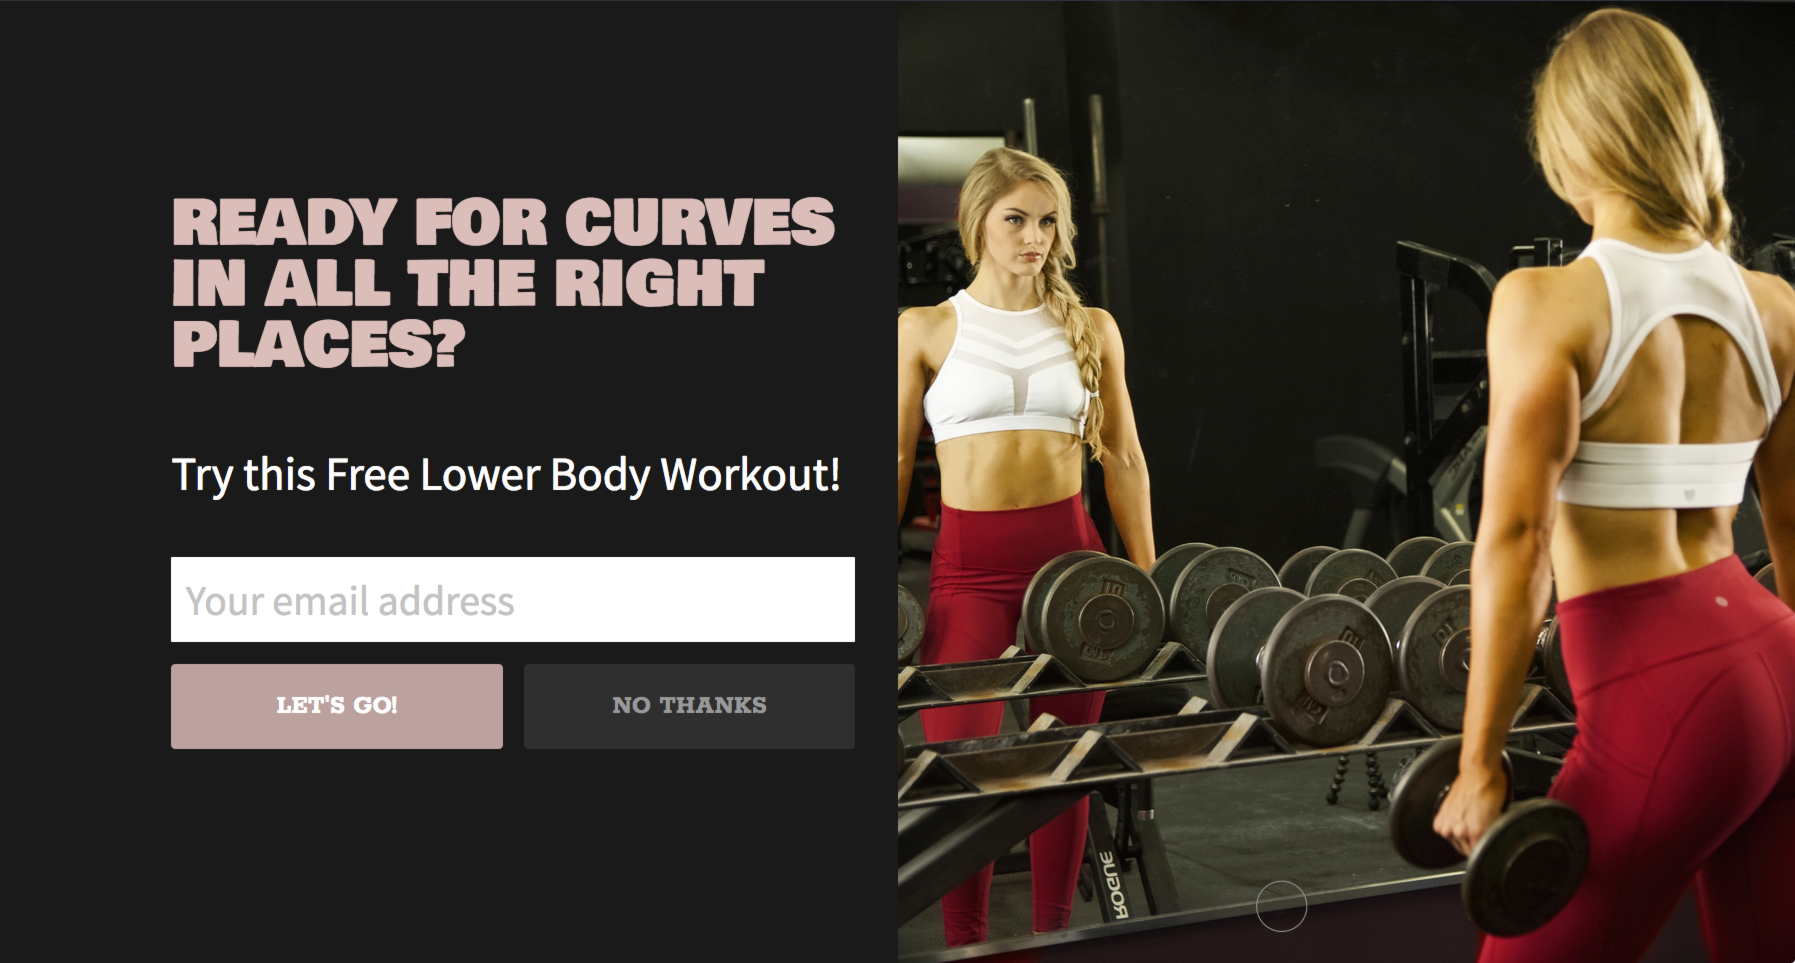This screenshot has width=1795, height=963.
Task: Dismiss the popup with NO THANKS
Action: click(x=689, y=706)
